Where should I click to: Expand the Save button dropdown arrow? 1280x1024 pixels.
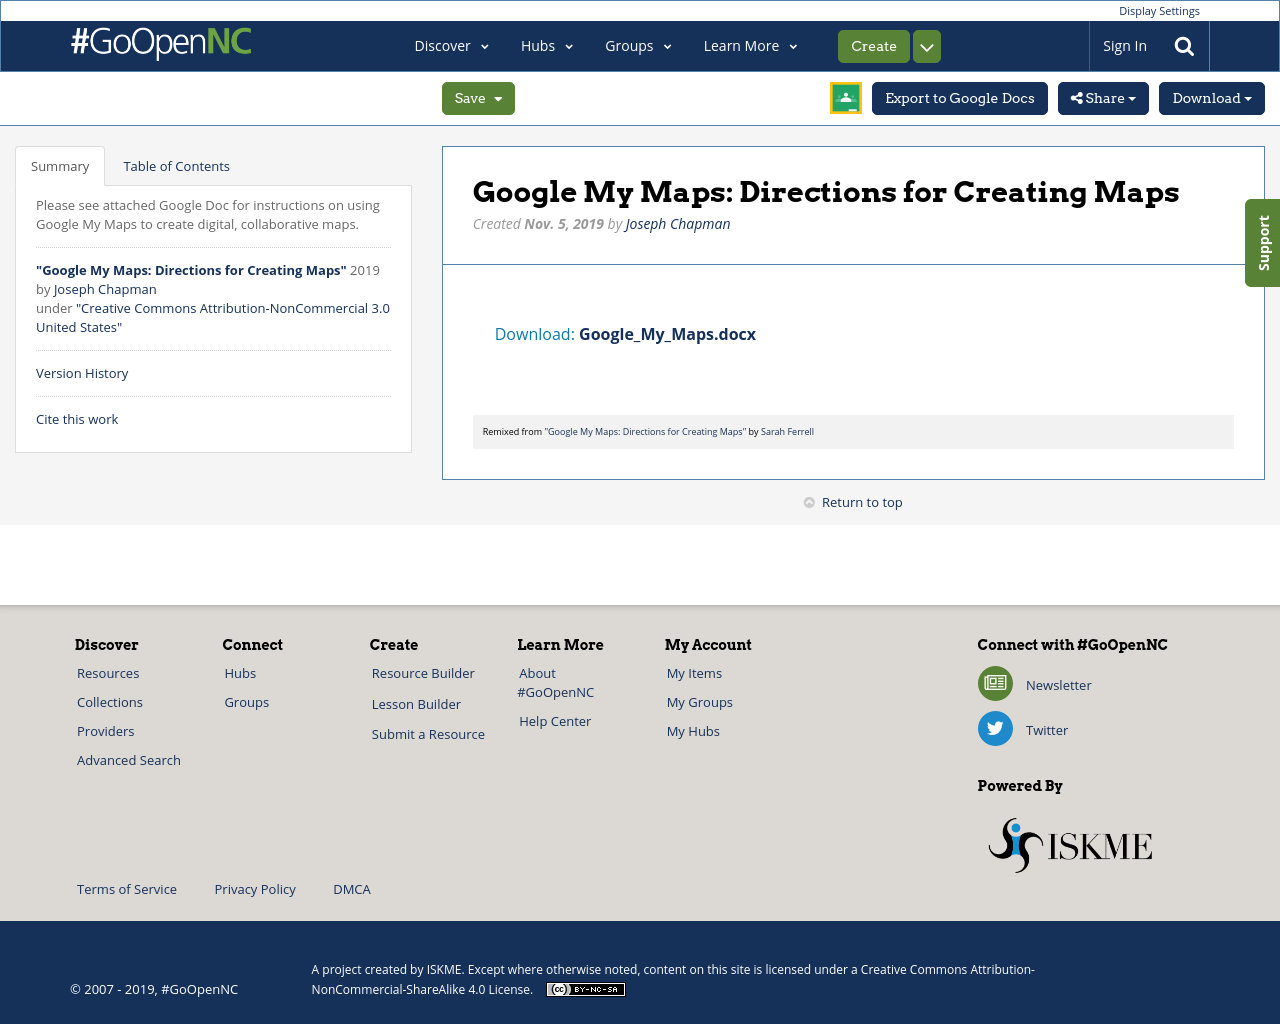497,98
